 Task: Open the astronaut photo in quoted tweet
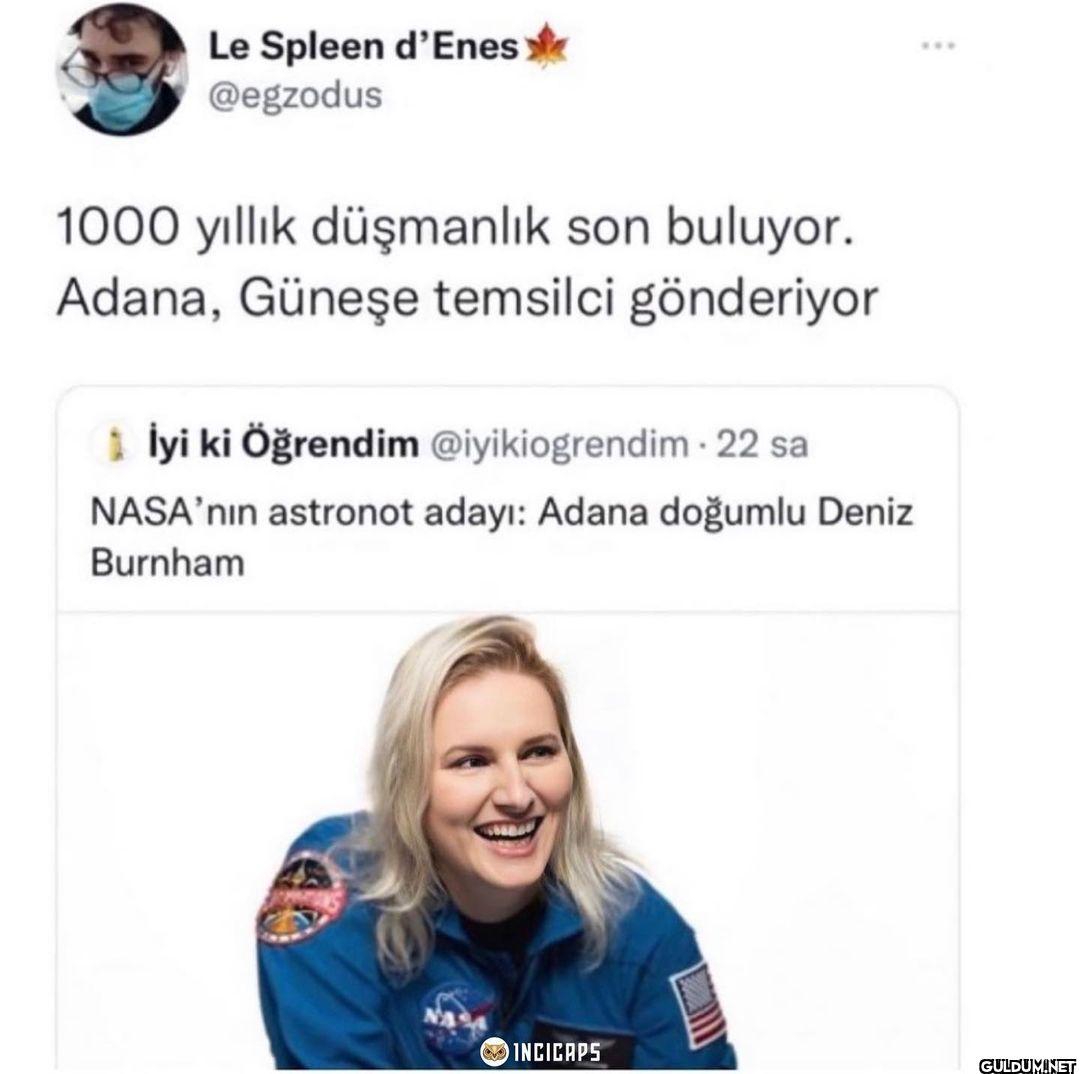pos(508,839)
